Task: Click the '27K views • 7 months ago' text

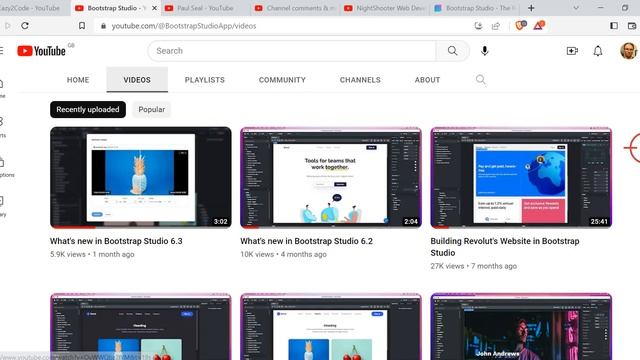Action: coord(473,266)
